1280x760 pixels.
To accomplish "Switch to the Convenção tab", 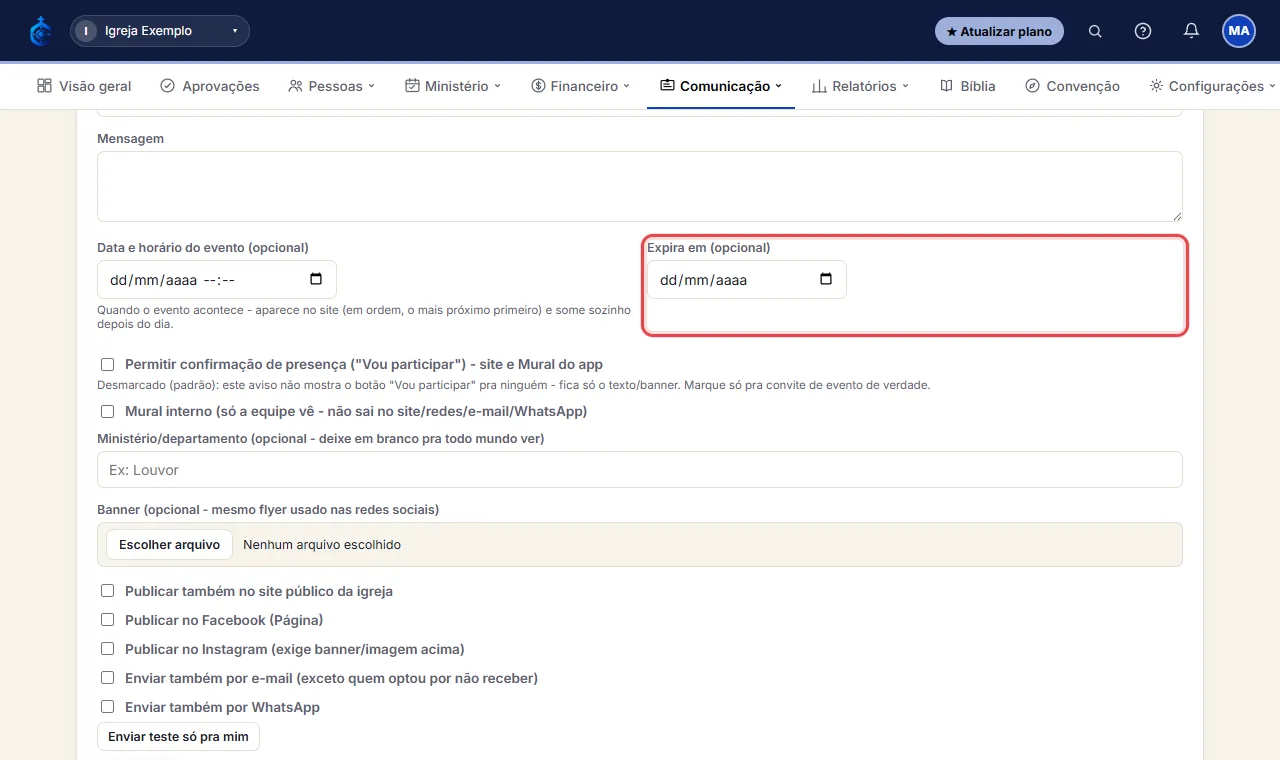I will (1072, 86).
